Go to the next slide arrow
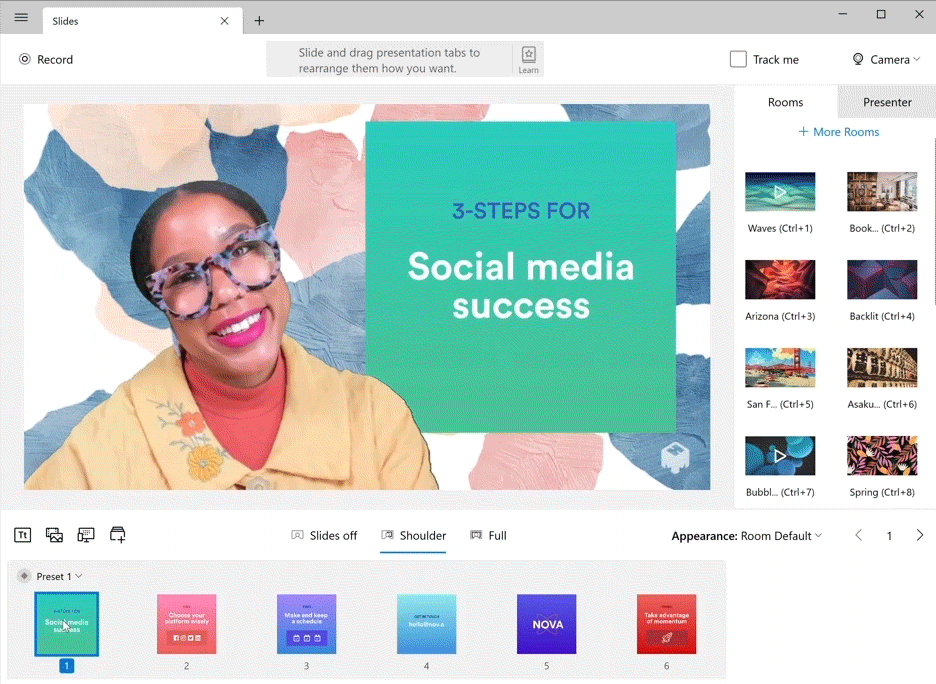The width and height of the screenshot is (936, 684). [x=920, y=535]
